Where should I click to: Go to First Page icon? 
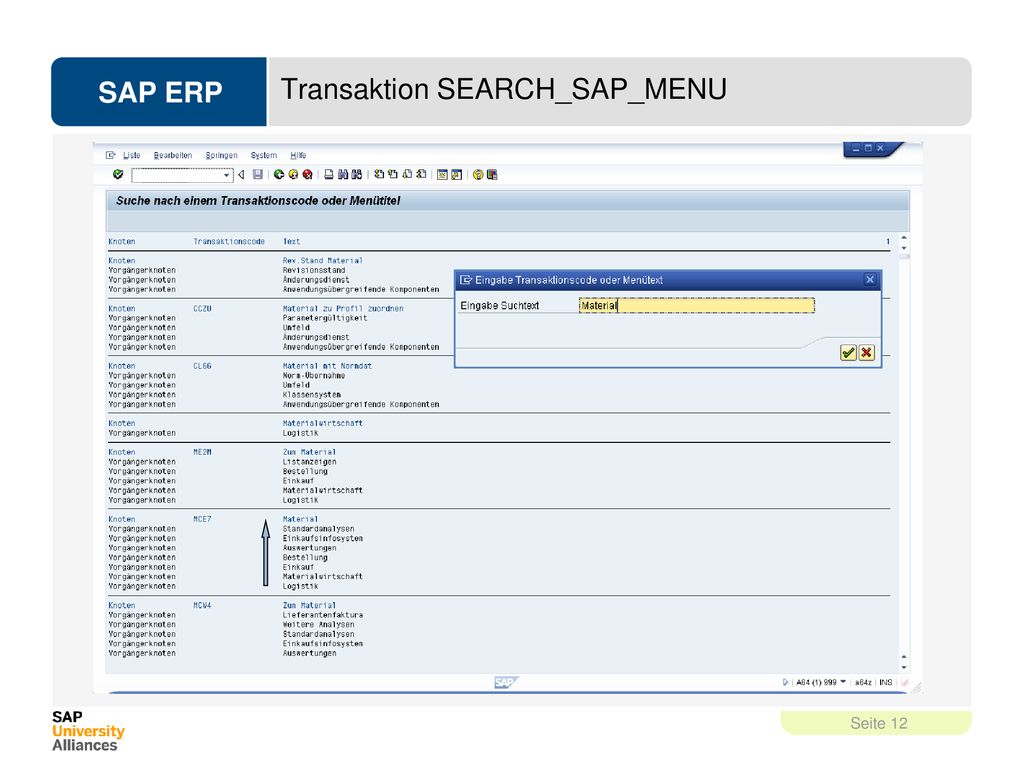pos(379,174)
